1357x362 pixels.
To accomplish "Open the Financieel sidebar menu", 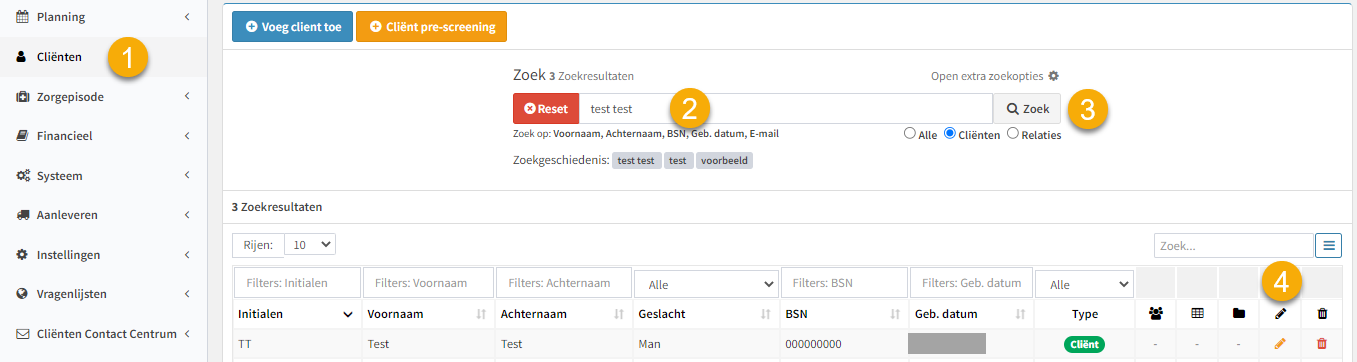I will [103, 136].
